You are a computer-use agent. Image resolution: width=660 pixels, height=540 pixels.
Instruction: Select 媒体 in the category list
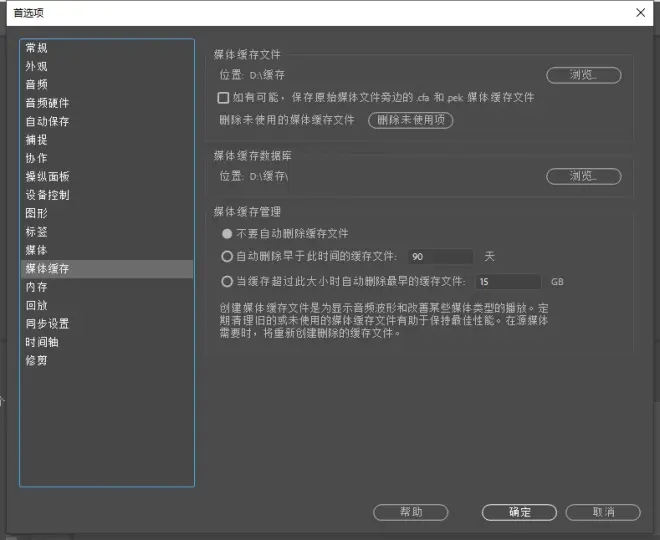point(107,250)
